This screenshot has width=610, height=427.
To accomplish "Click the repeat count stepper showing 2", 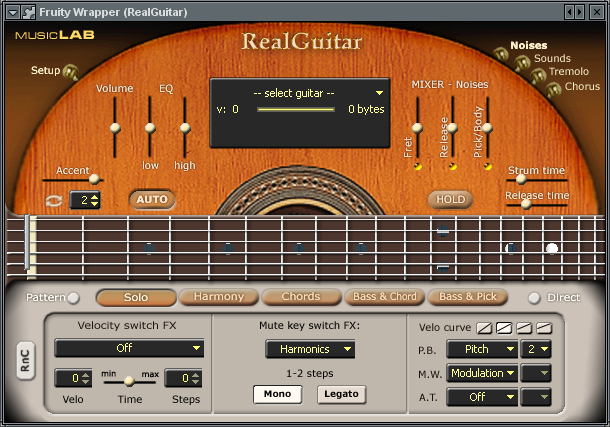I will click(x=85, y=200).
